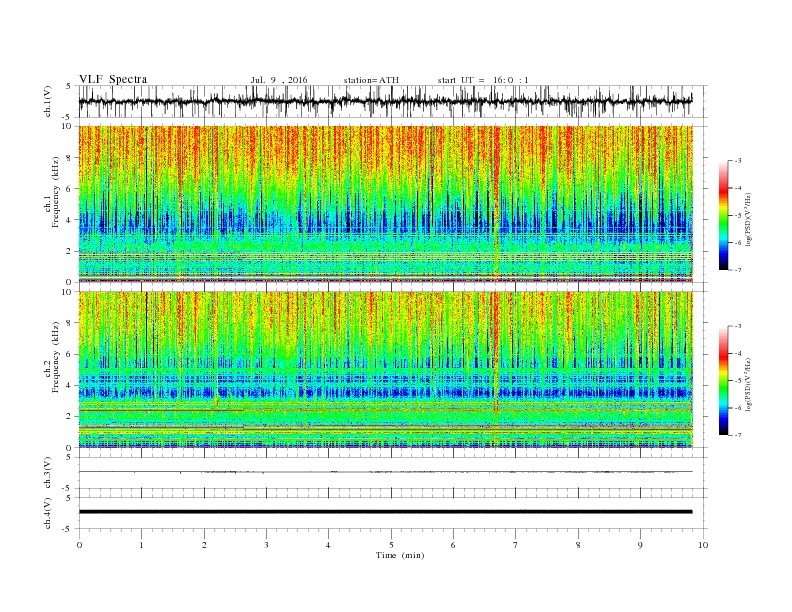Viewport: 792px width, 612px height.
Task: Click the '10' at the time axis end
Action: click(703, 545)
